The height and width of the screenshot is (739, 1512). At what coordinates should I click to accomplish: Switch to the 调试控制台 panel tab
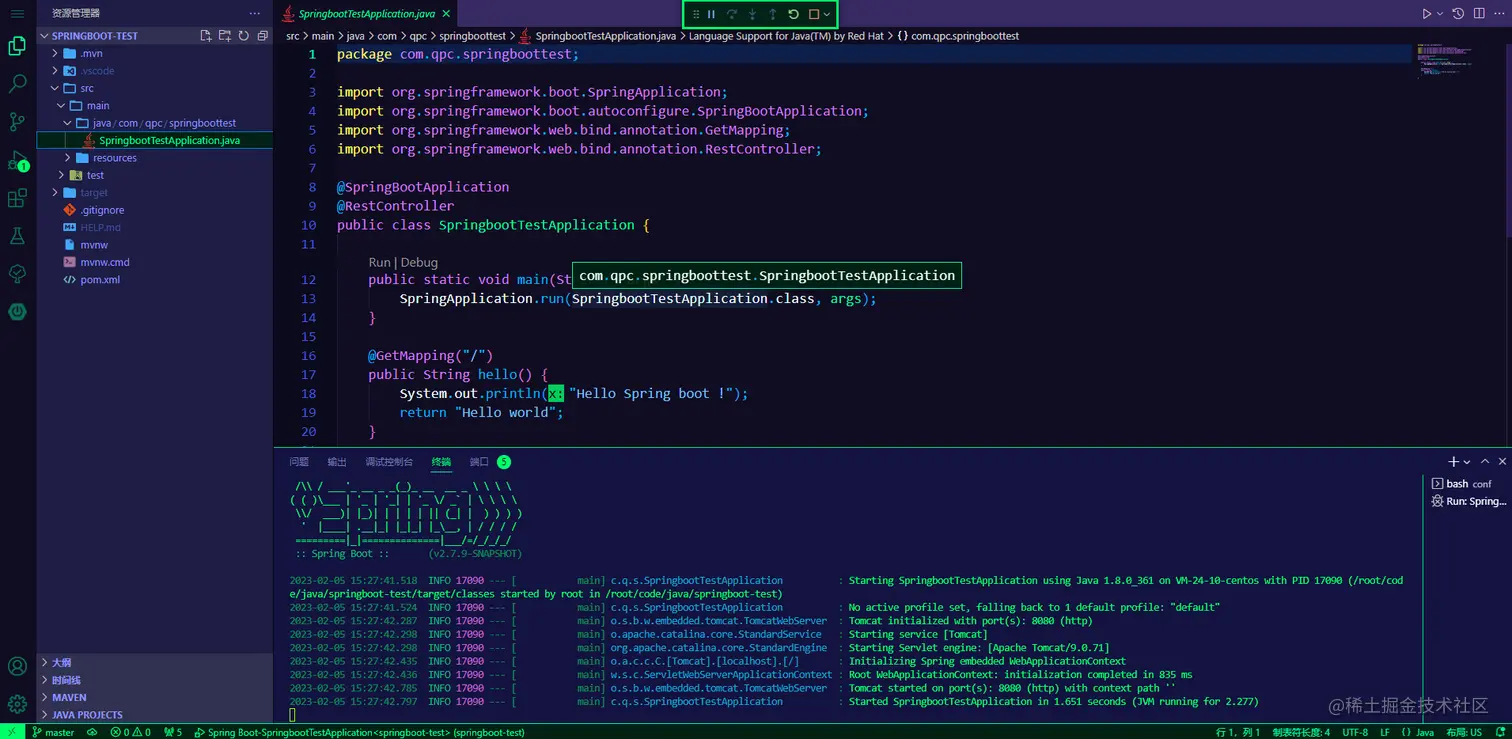coord(389,462)
